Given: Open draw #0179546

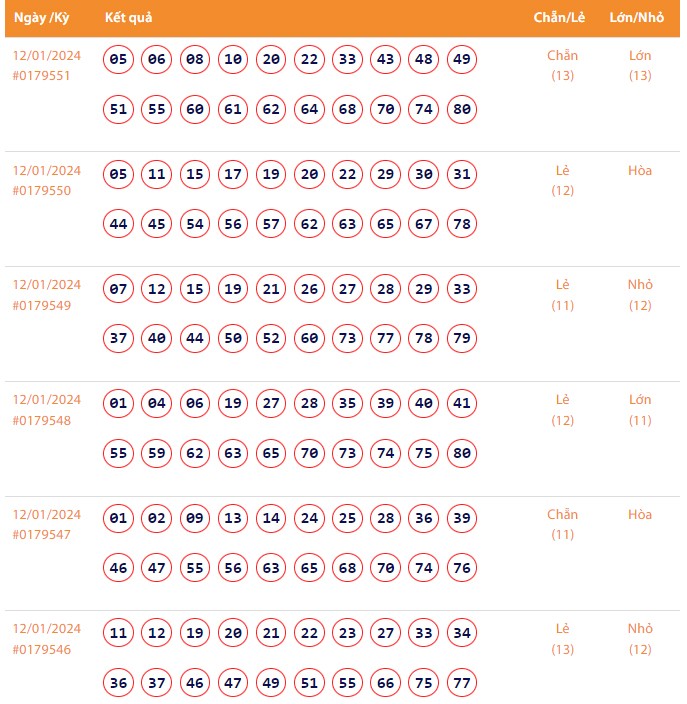Looking at the screenshot, I should tap(42, 650).
